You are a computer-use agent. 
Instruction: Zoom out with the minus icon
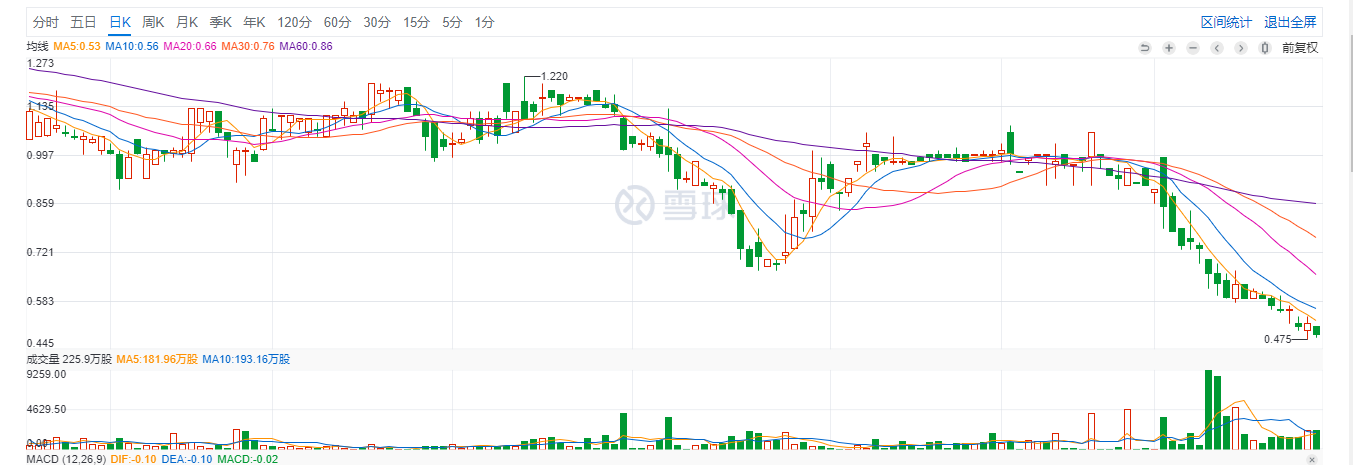(1193, 47)
